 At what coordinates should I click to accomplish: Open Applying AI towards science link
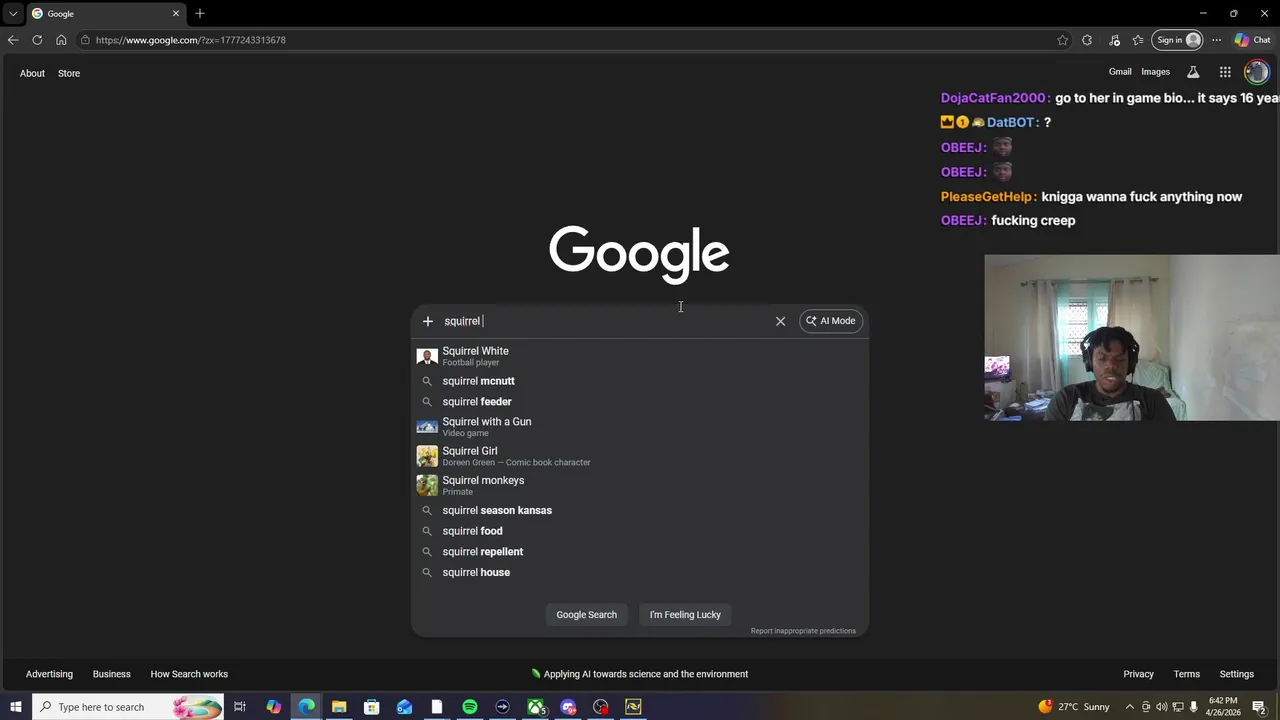pos(640,674)
